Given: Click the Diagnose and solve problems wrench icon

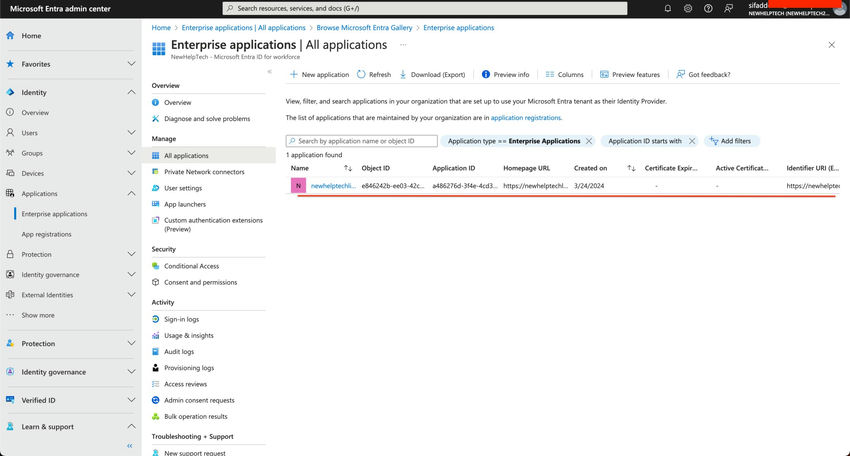Looking at the screenshot, I should [156, 118].
